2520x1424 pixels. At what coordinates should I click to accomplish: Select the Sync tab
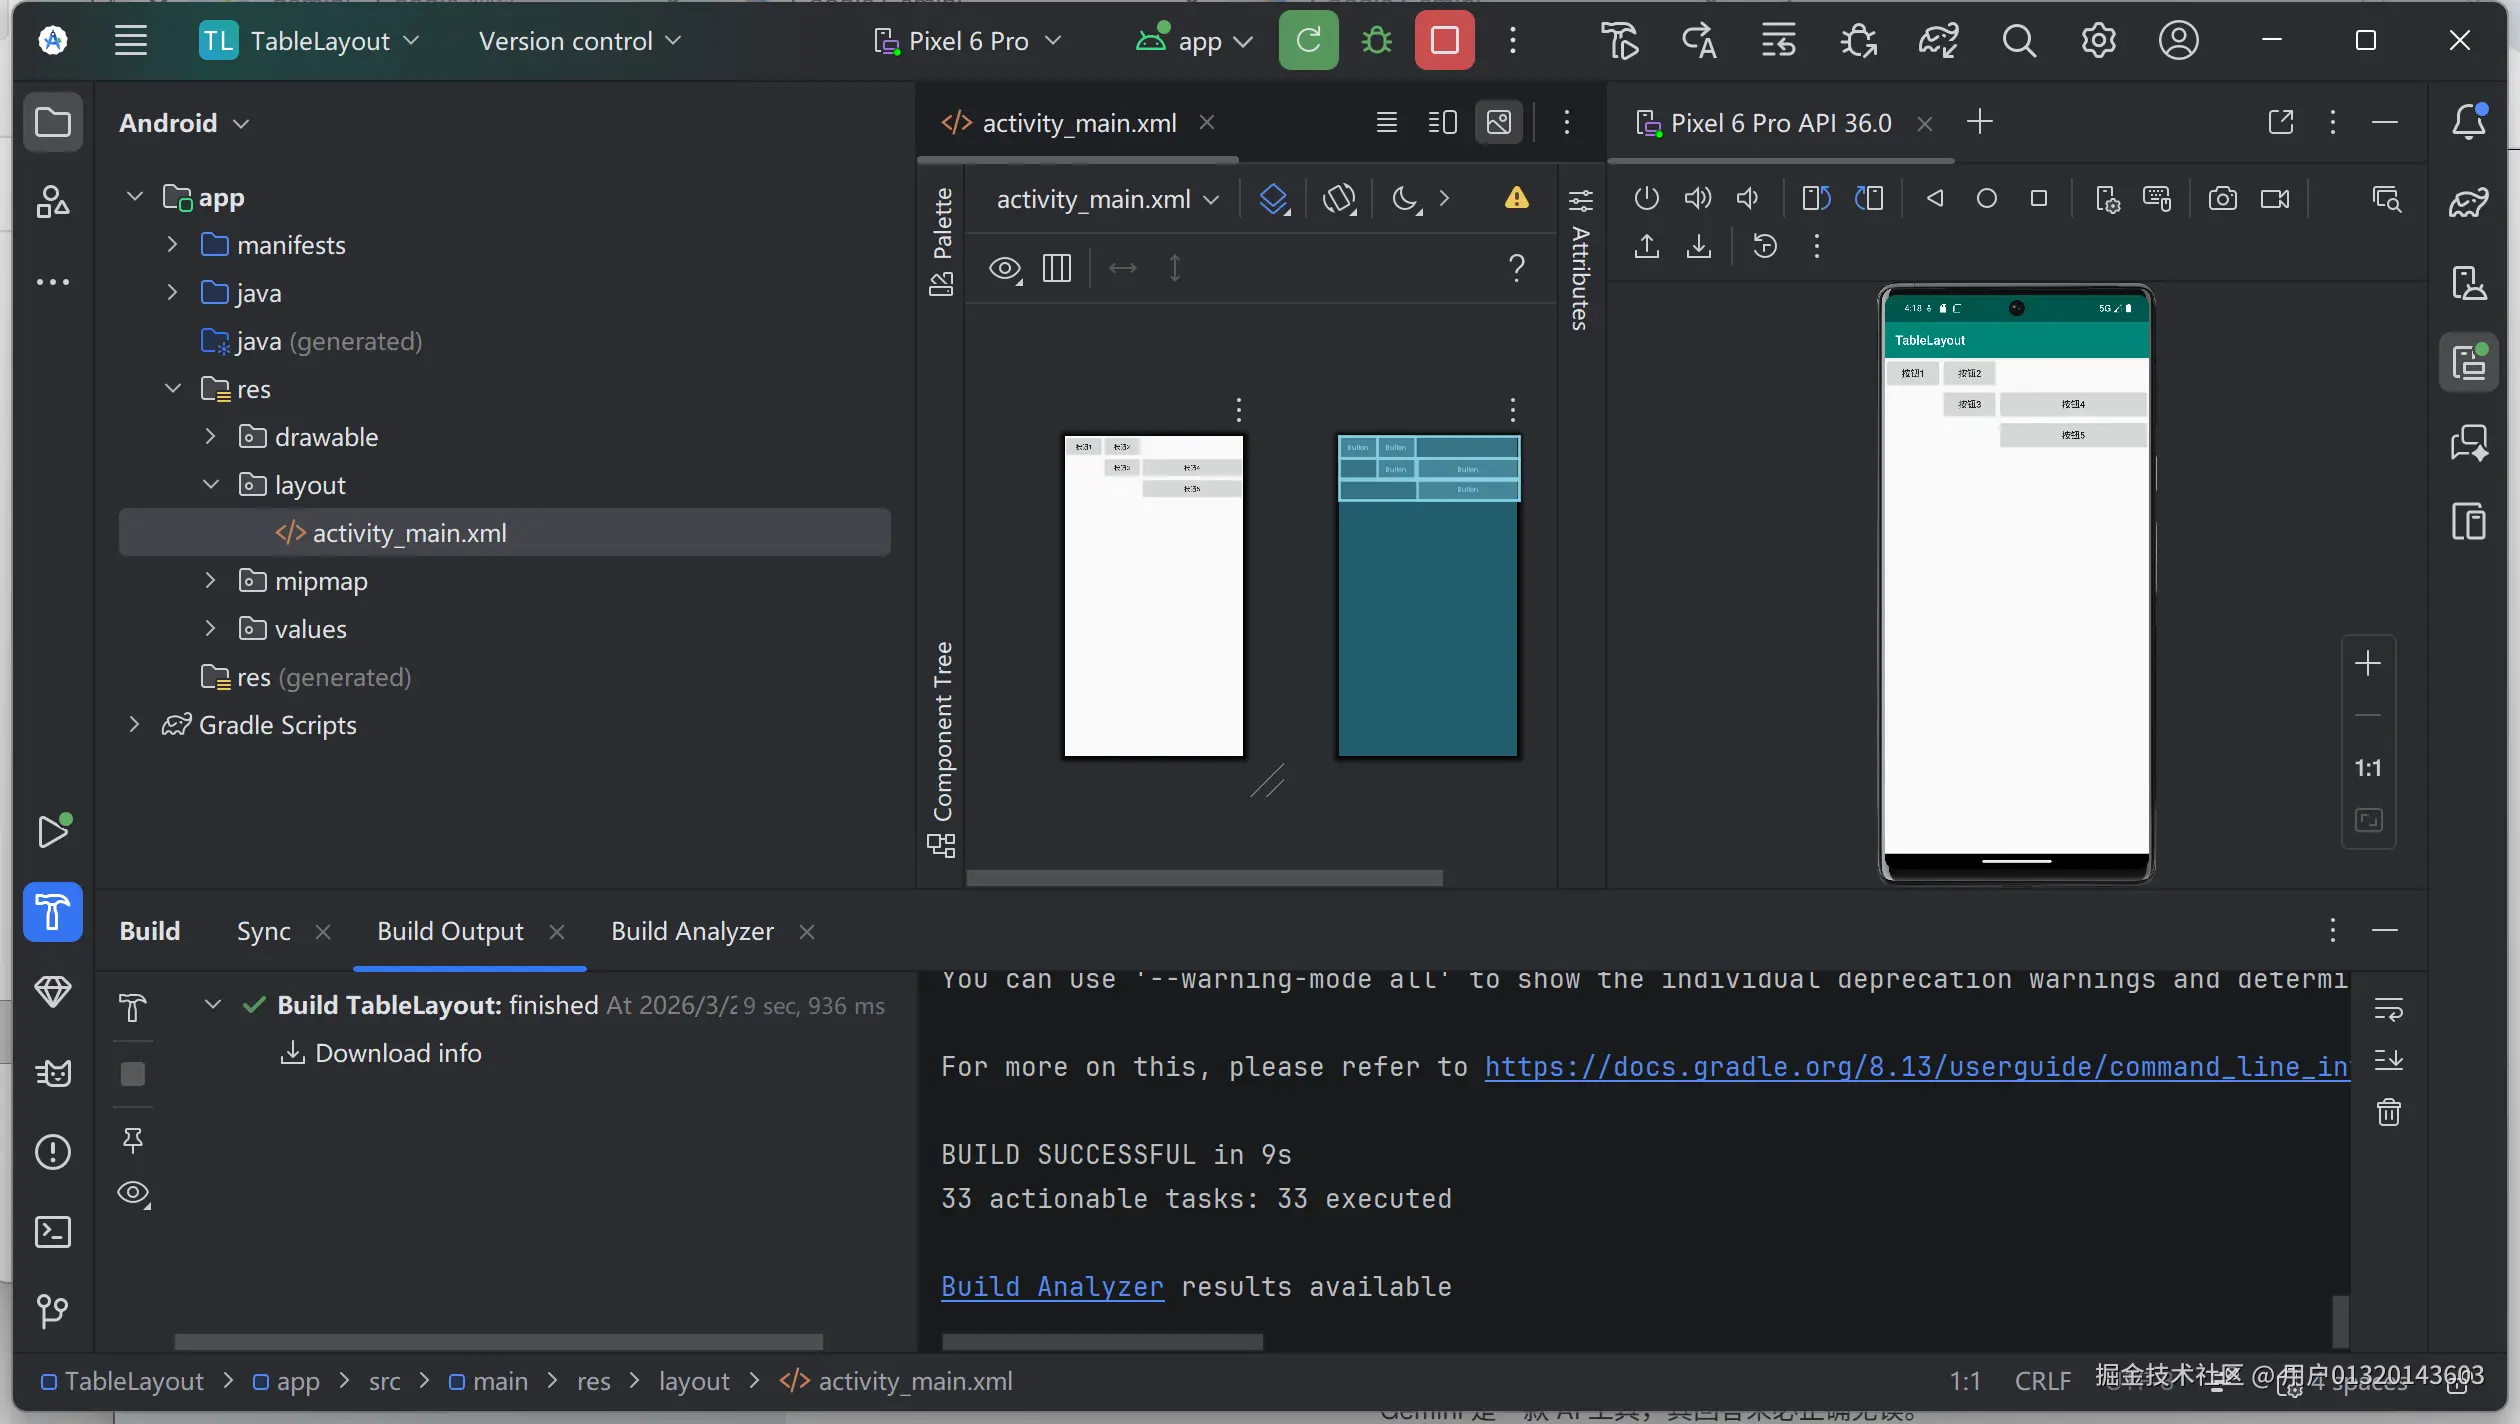pos(263,931)
